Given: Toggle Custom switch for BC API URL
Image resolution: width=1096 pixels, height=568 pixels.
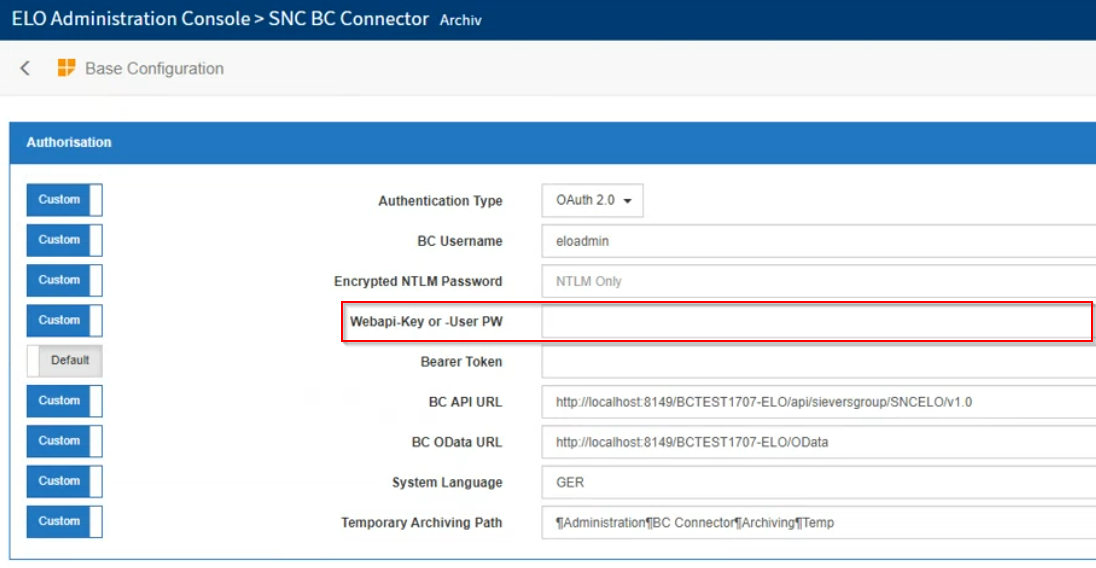Looking at the screenshot, I should (x=64, y=401).
